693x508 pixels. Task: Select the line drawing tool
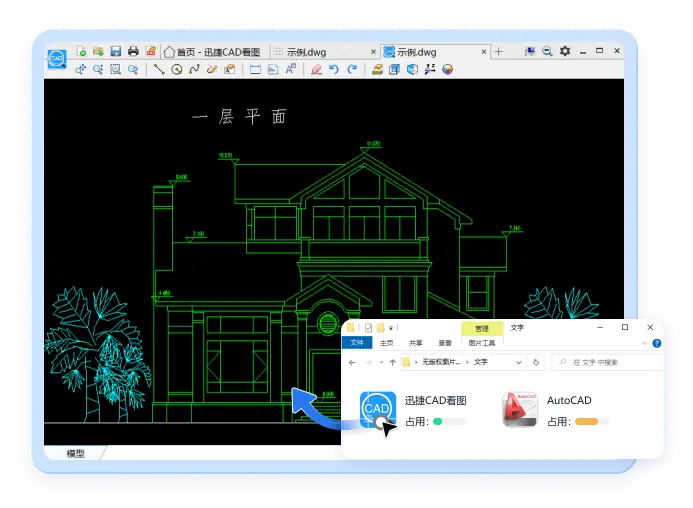click(159, 69)
